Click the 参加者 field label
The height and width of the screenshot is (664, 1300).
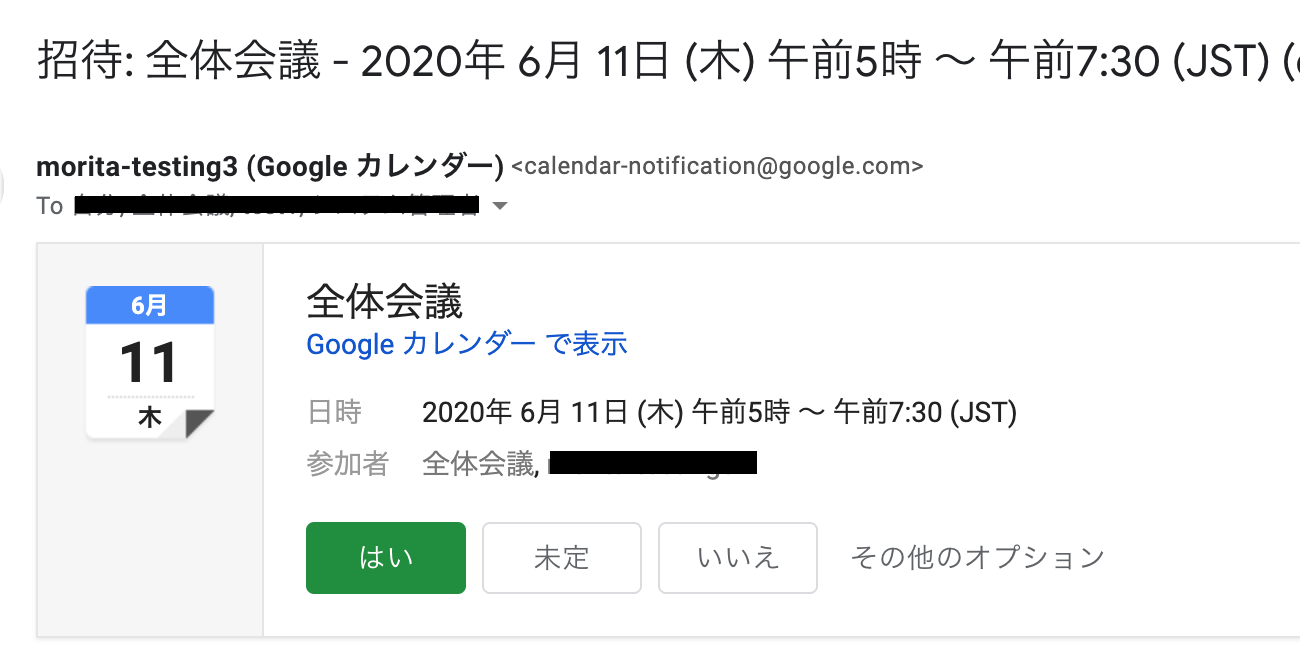347,464
